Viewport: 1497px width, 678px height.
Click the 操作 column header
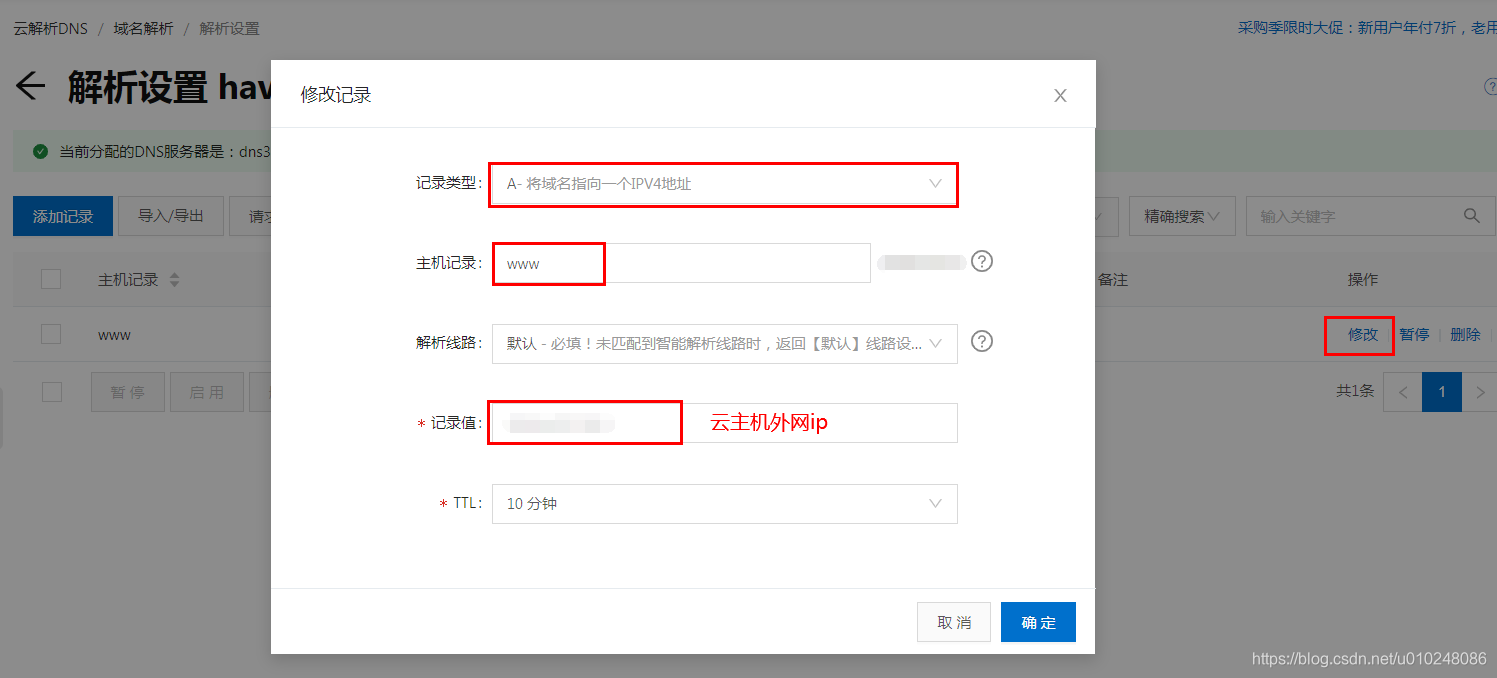click(1363, 279)
